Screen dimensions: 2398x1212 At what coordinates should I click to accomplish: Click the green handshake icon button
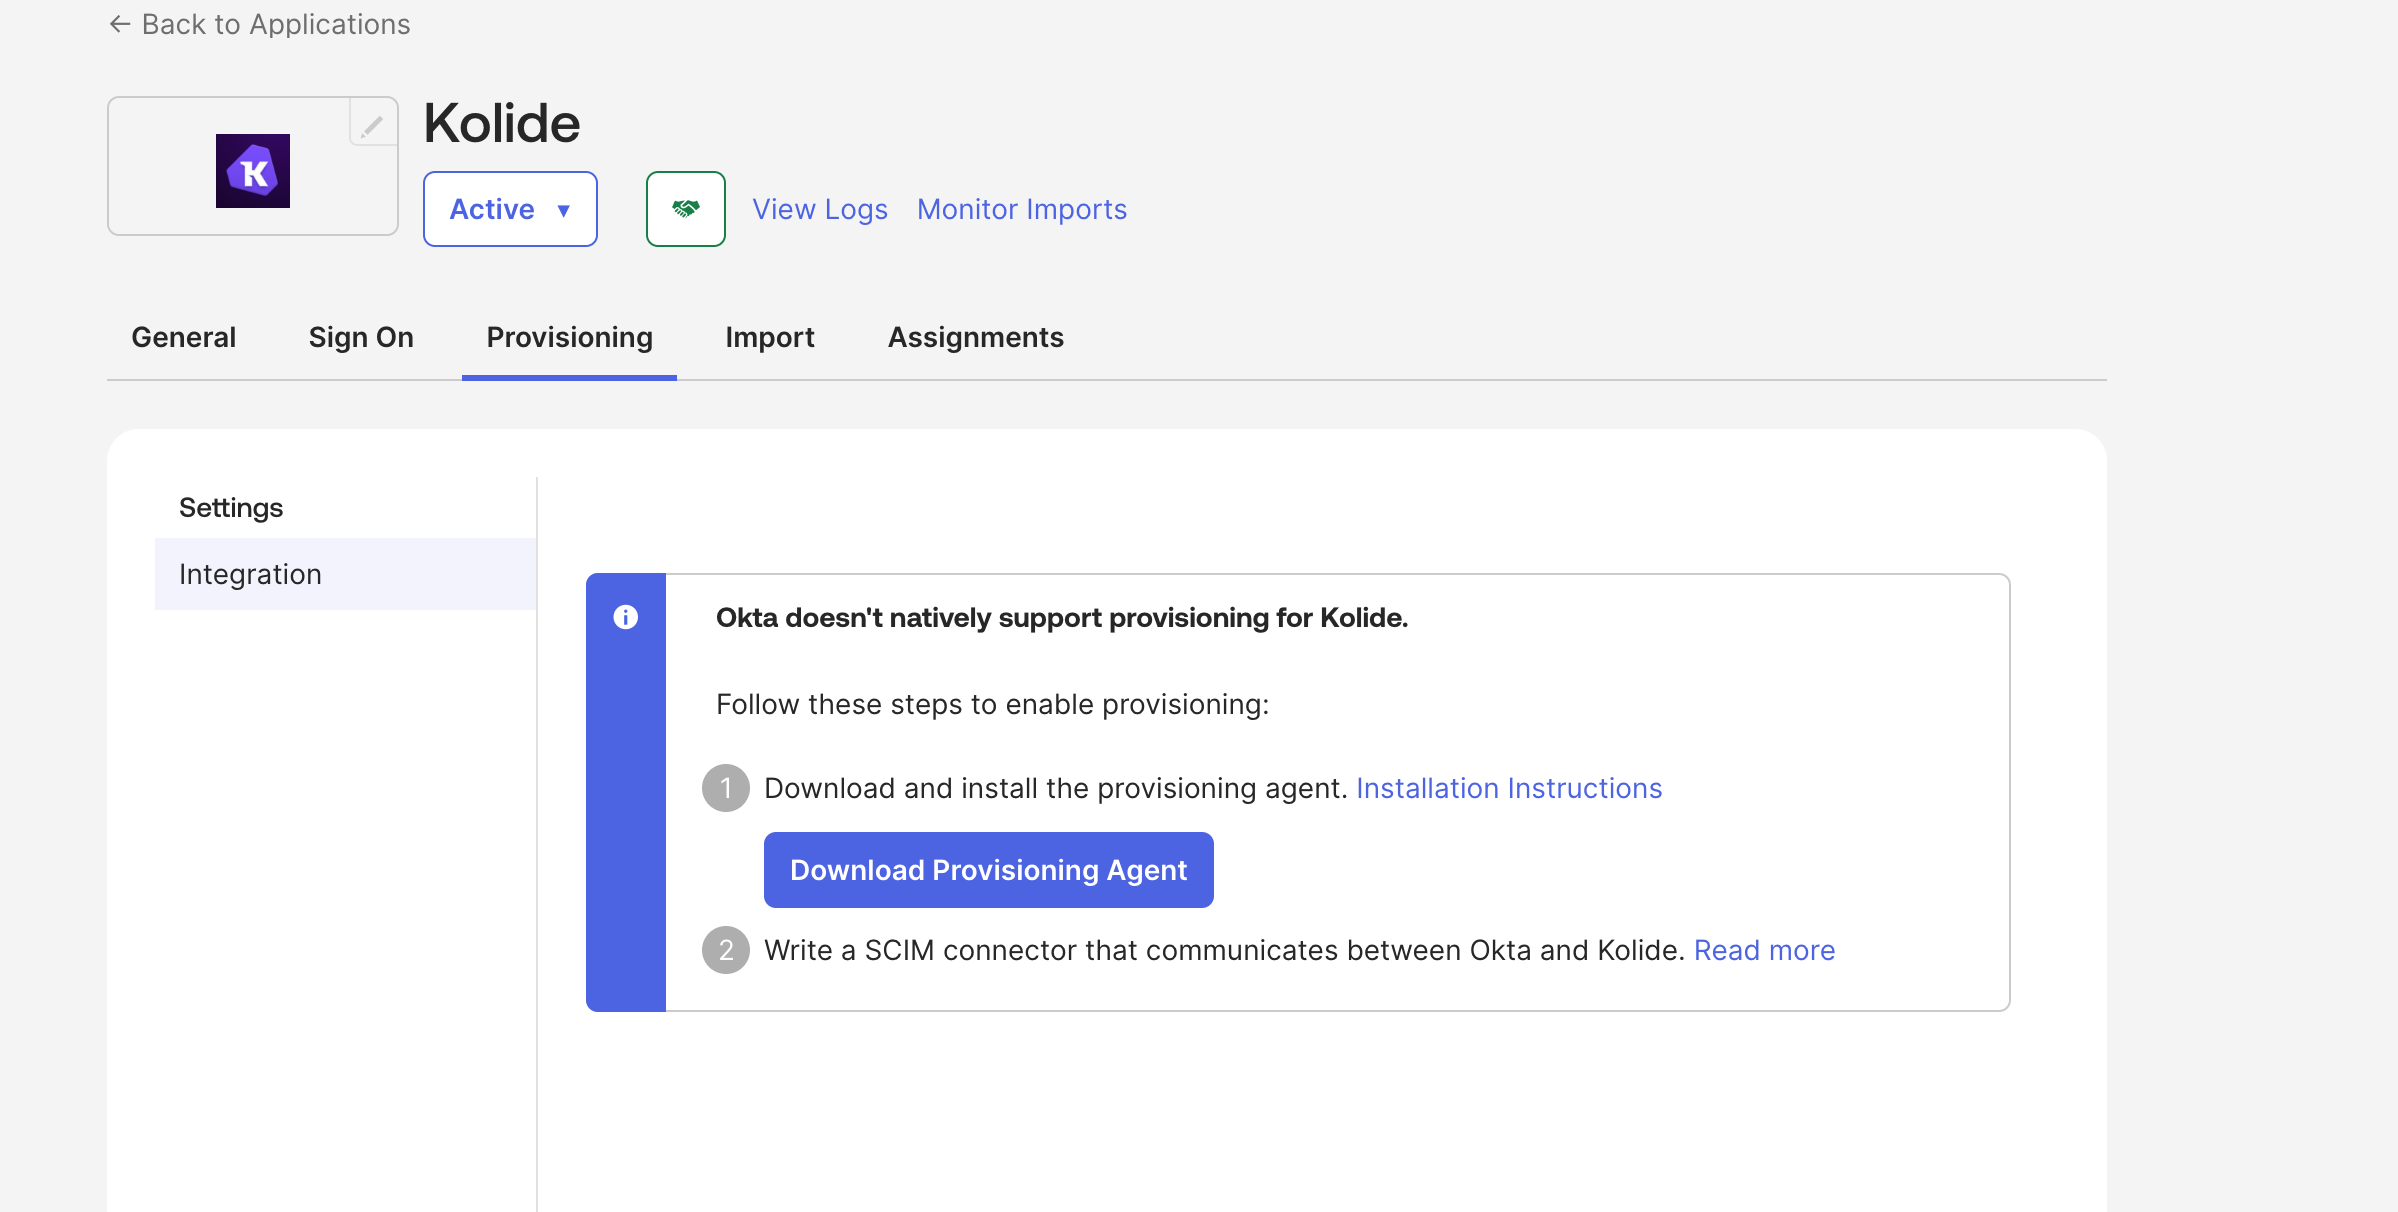[686, 209]
